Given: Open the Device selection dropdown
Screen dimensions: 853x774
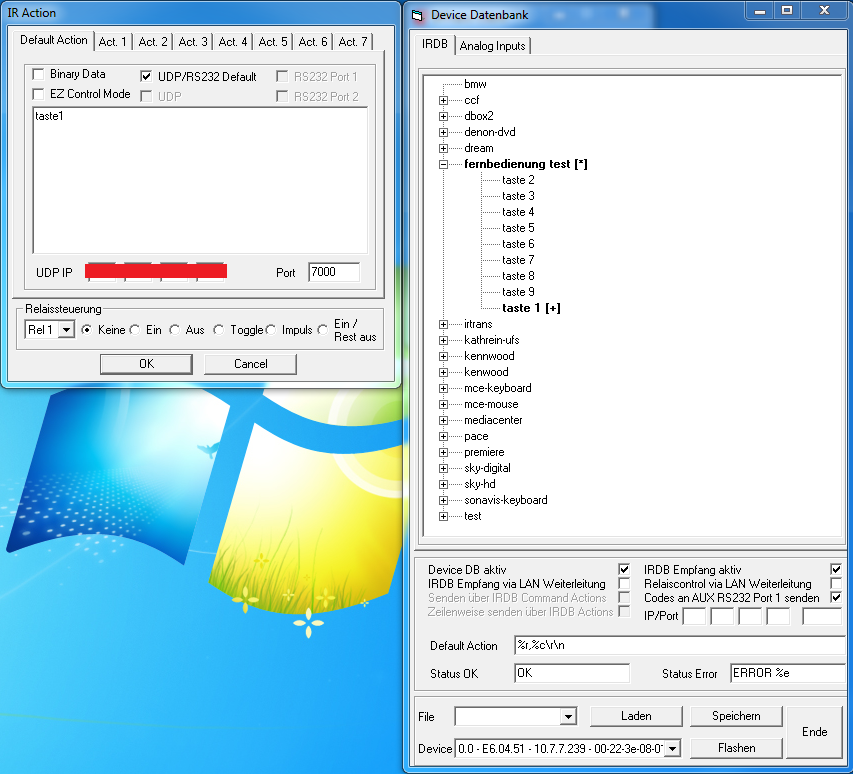Looking at the screenshot, I should tap(672, 748).
